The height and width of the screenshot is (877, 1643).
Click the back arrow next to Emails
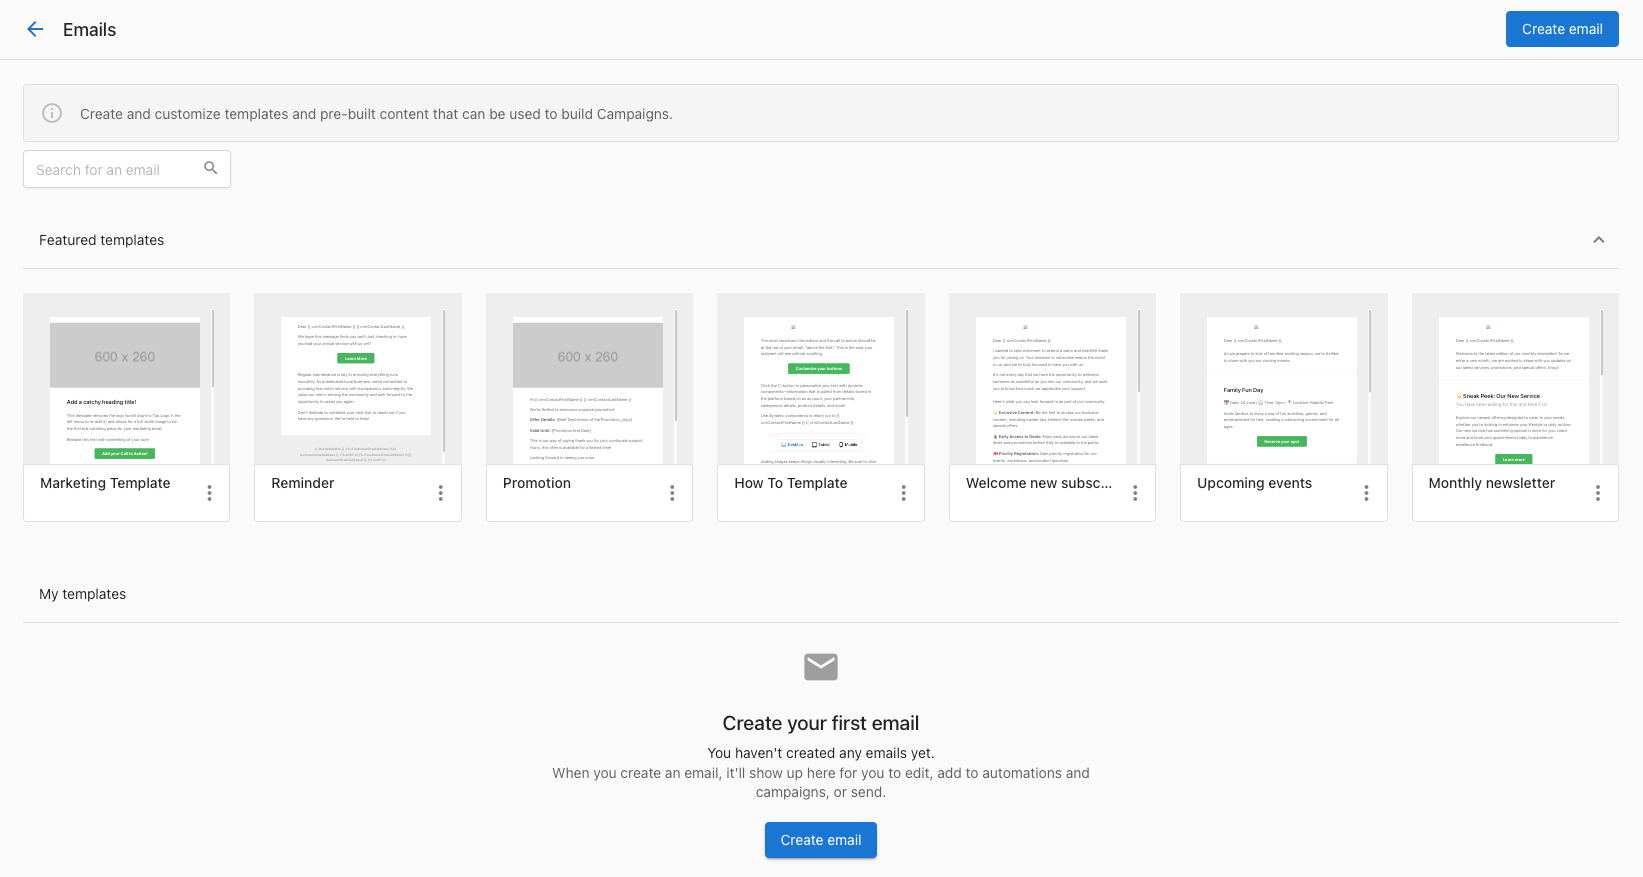click(x=35, y=30)
